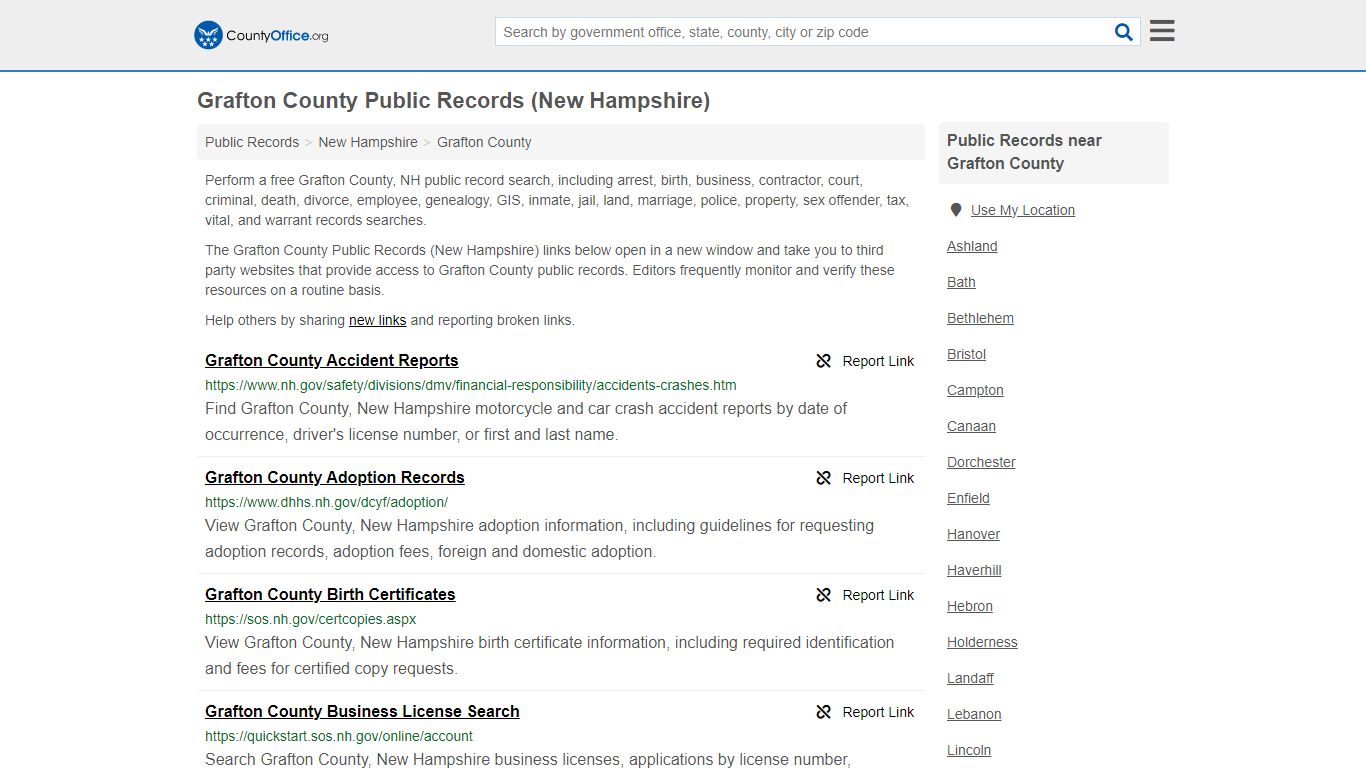Viewport: 1366px width, 768px height.
Task: Click broken link icon for Adoption Records
Action: click(824, 478)
